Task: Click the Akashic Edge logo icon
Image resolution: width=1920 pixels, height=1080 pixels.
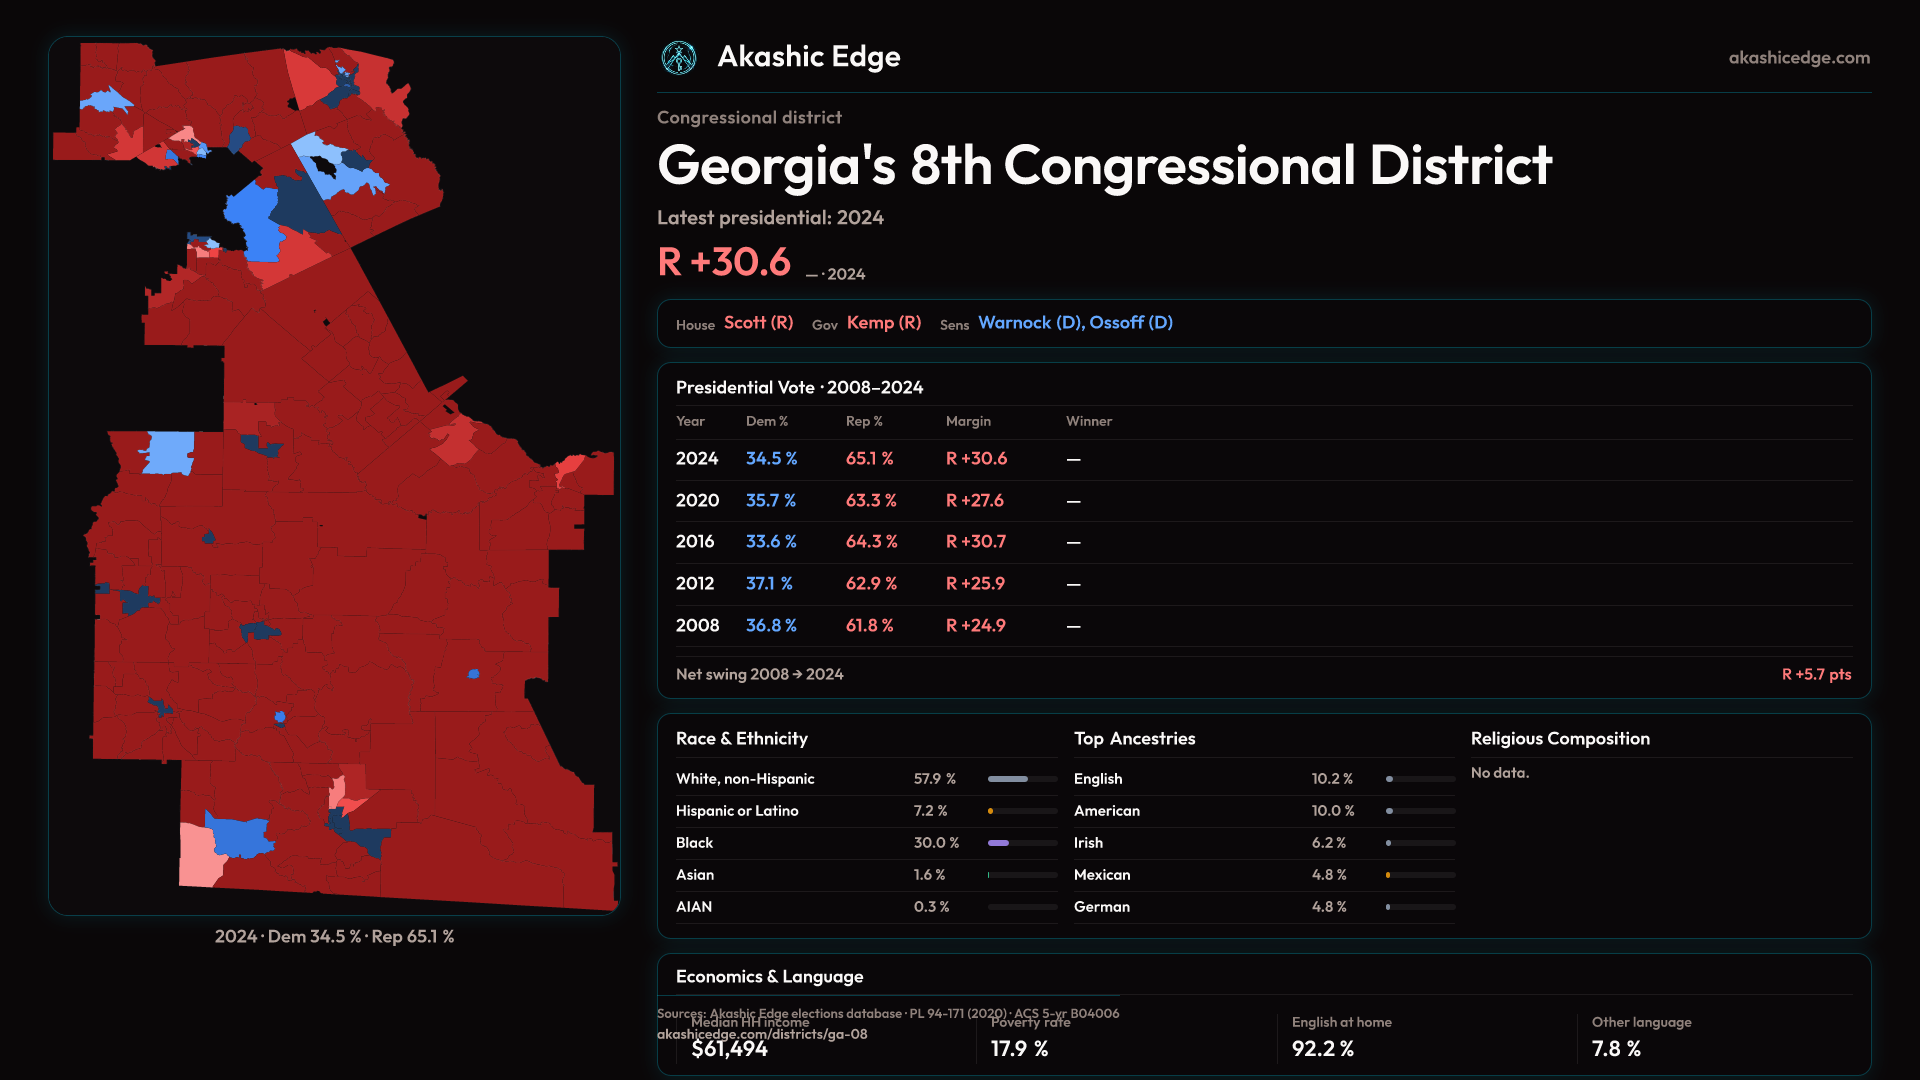Action: tap(679, 58)
